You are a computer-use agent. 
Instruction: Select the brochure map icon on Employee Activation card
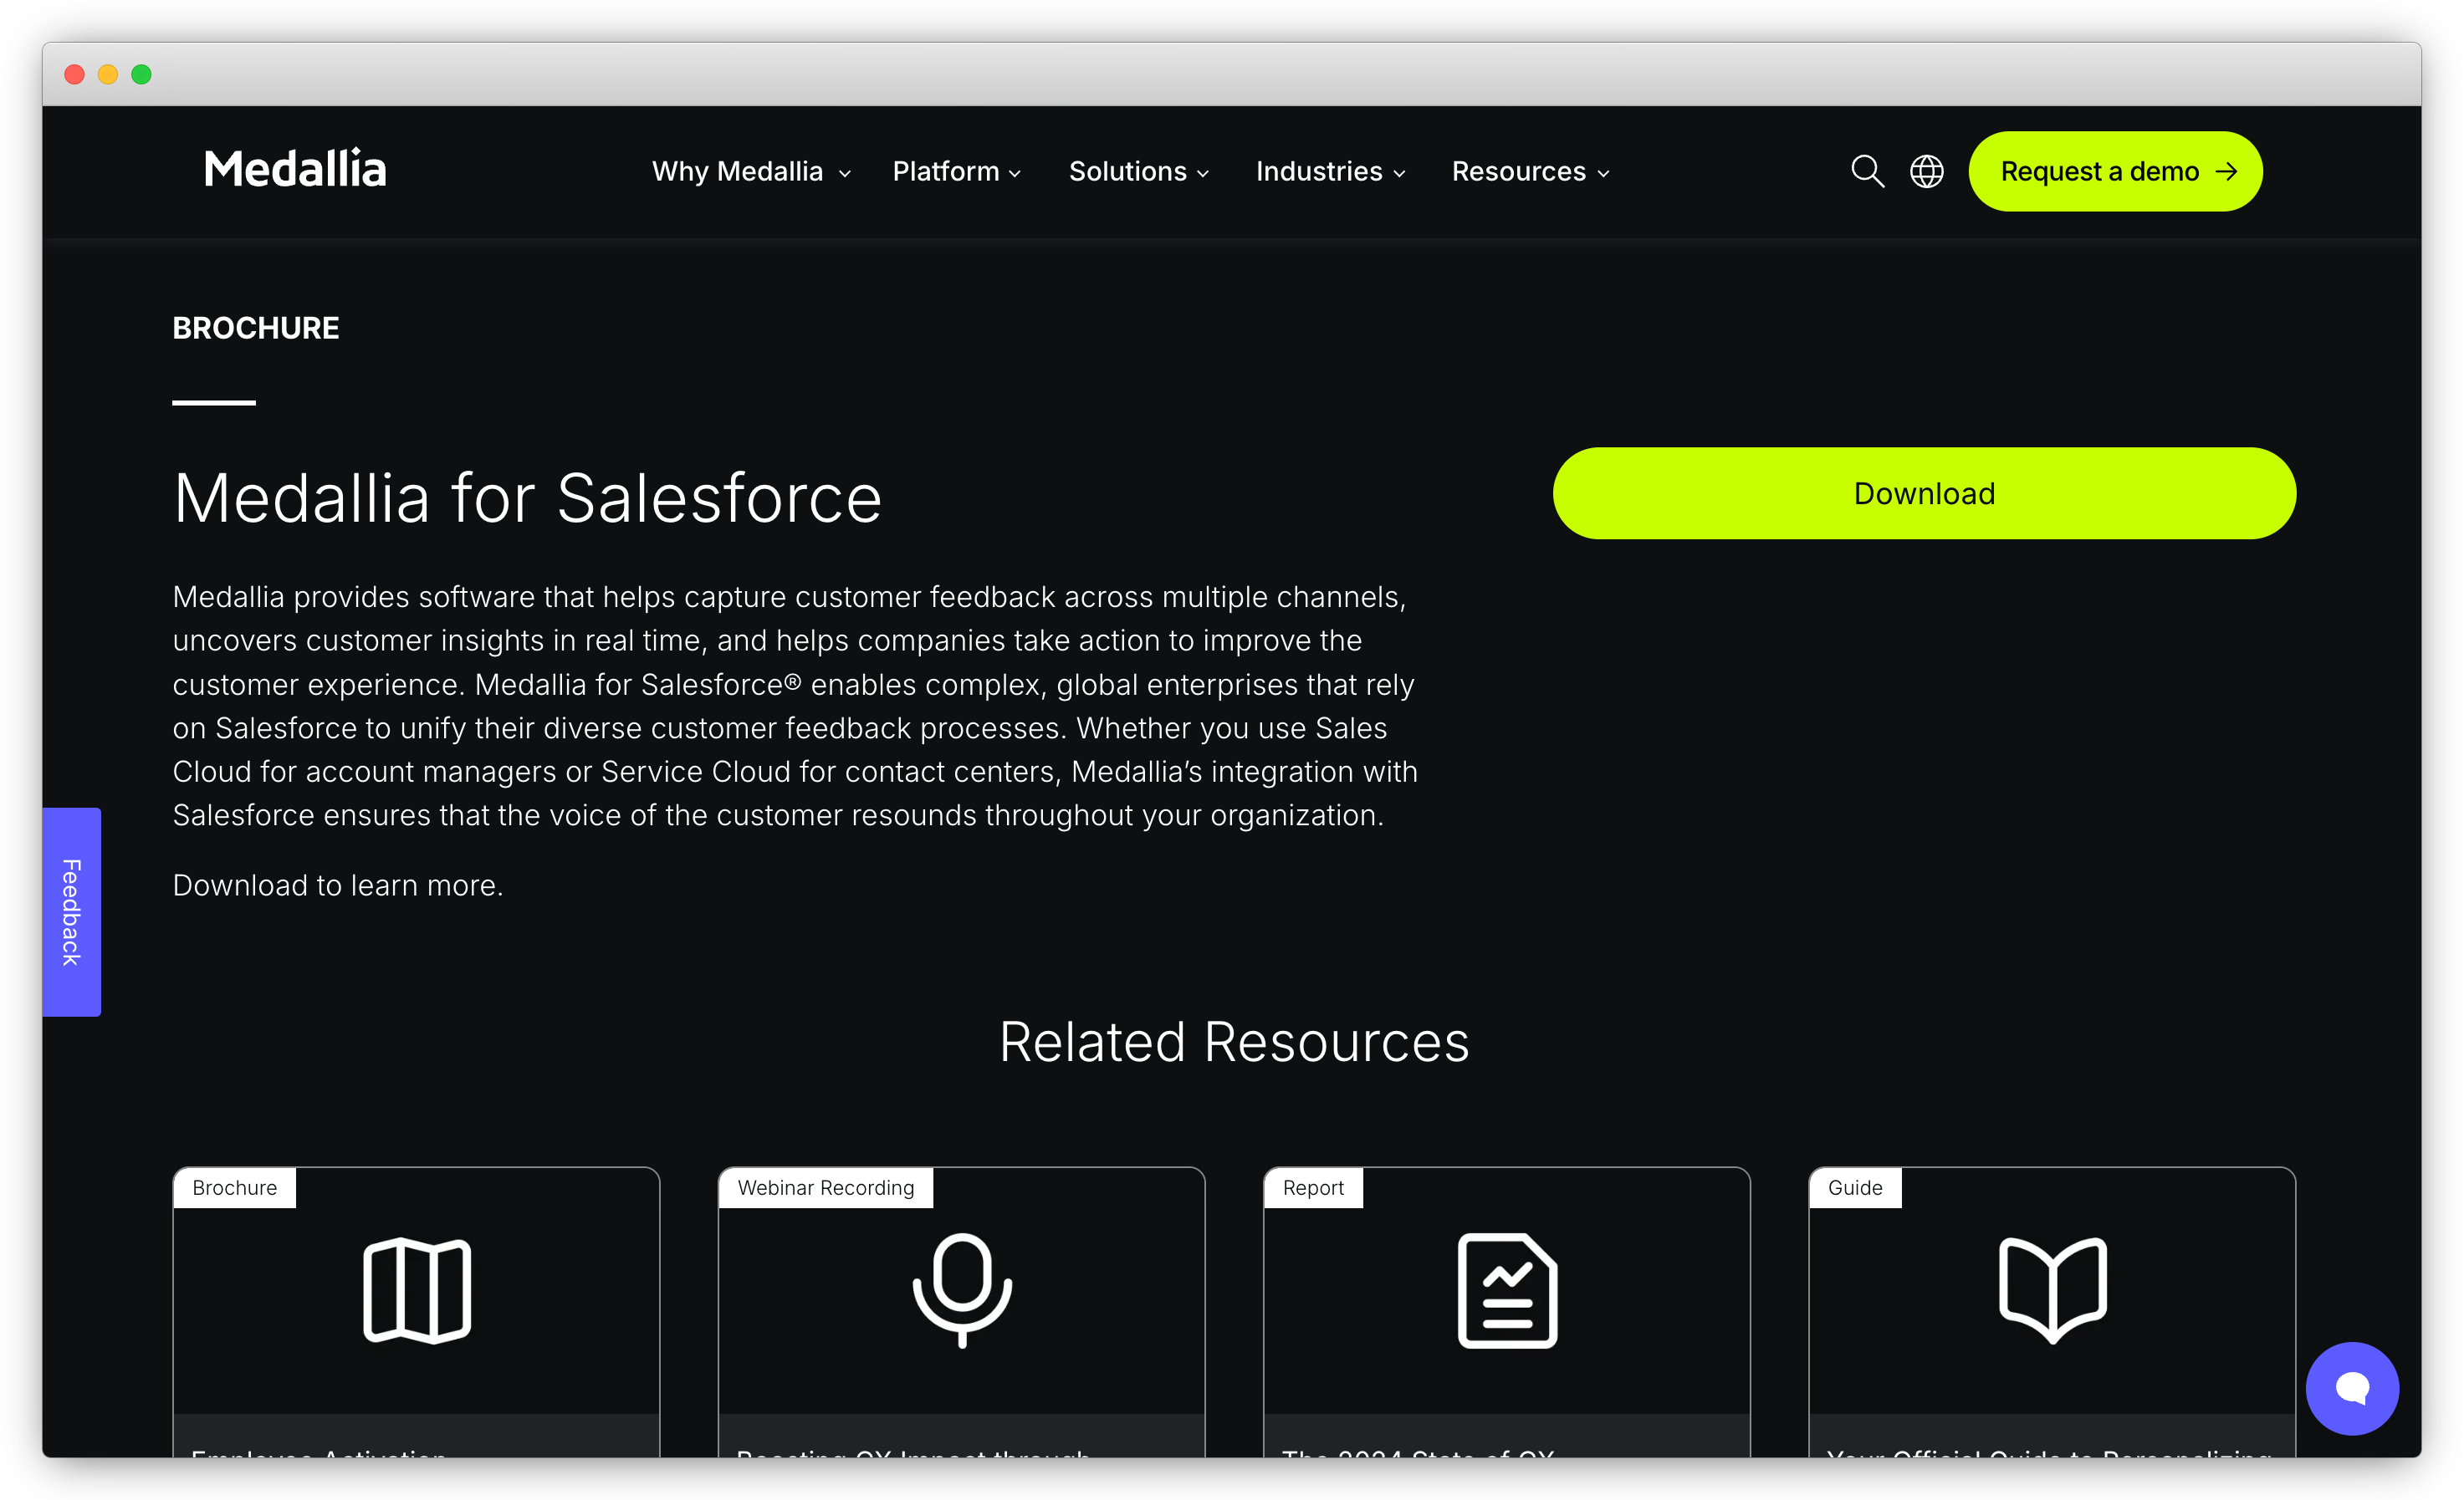[x=415, y=1290]
